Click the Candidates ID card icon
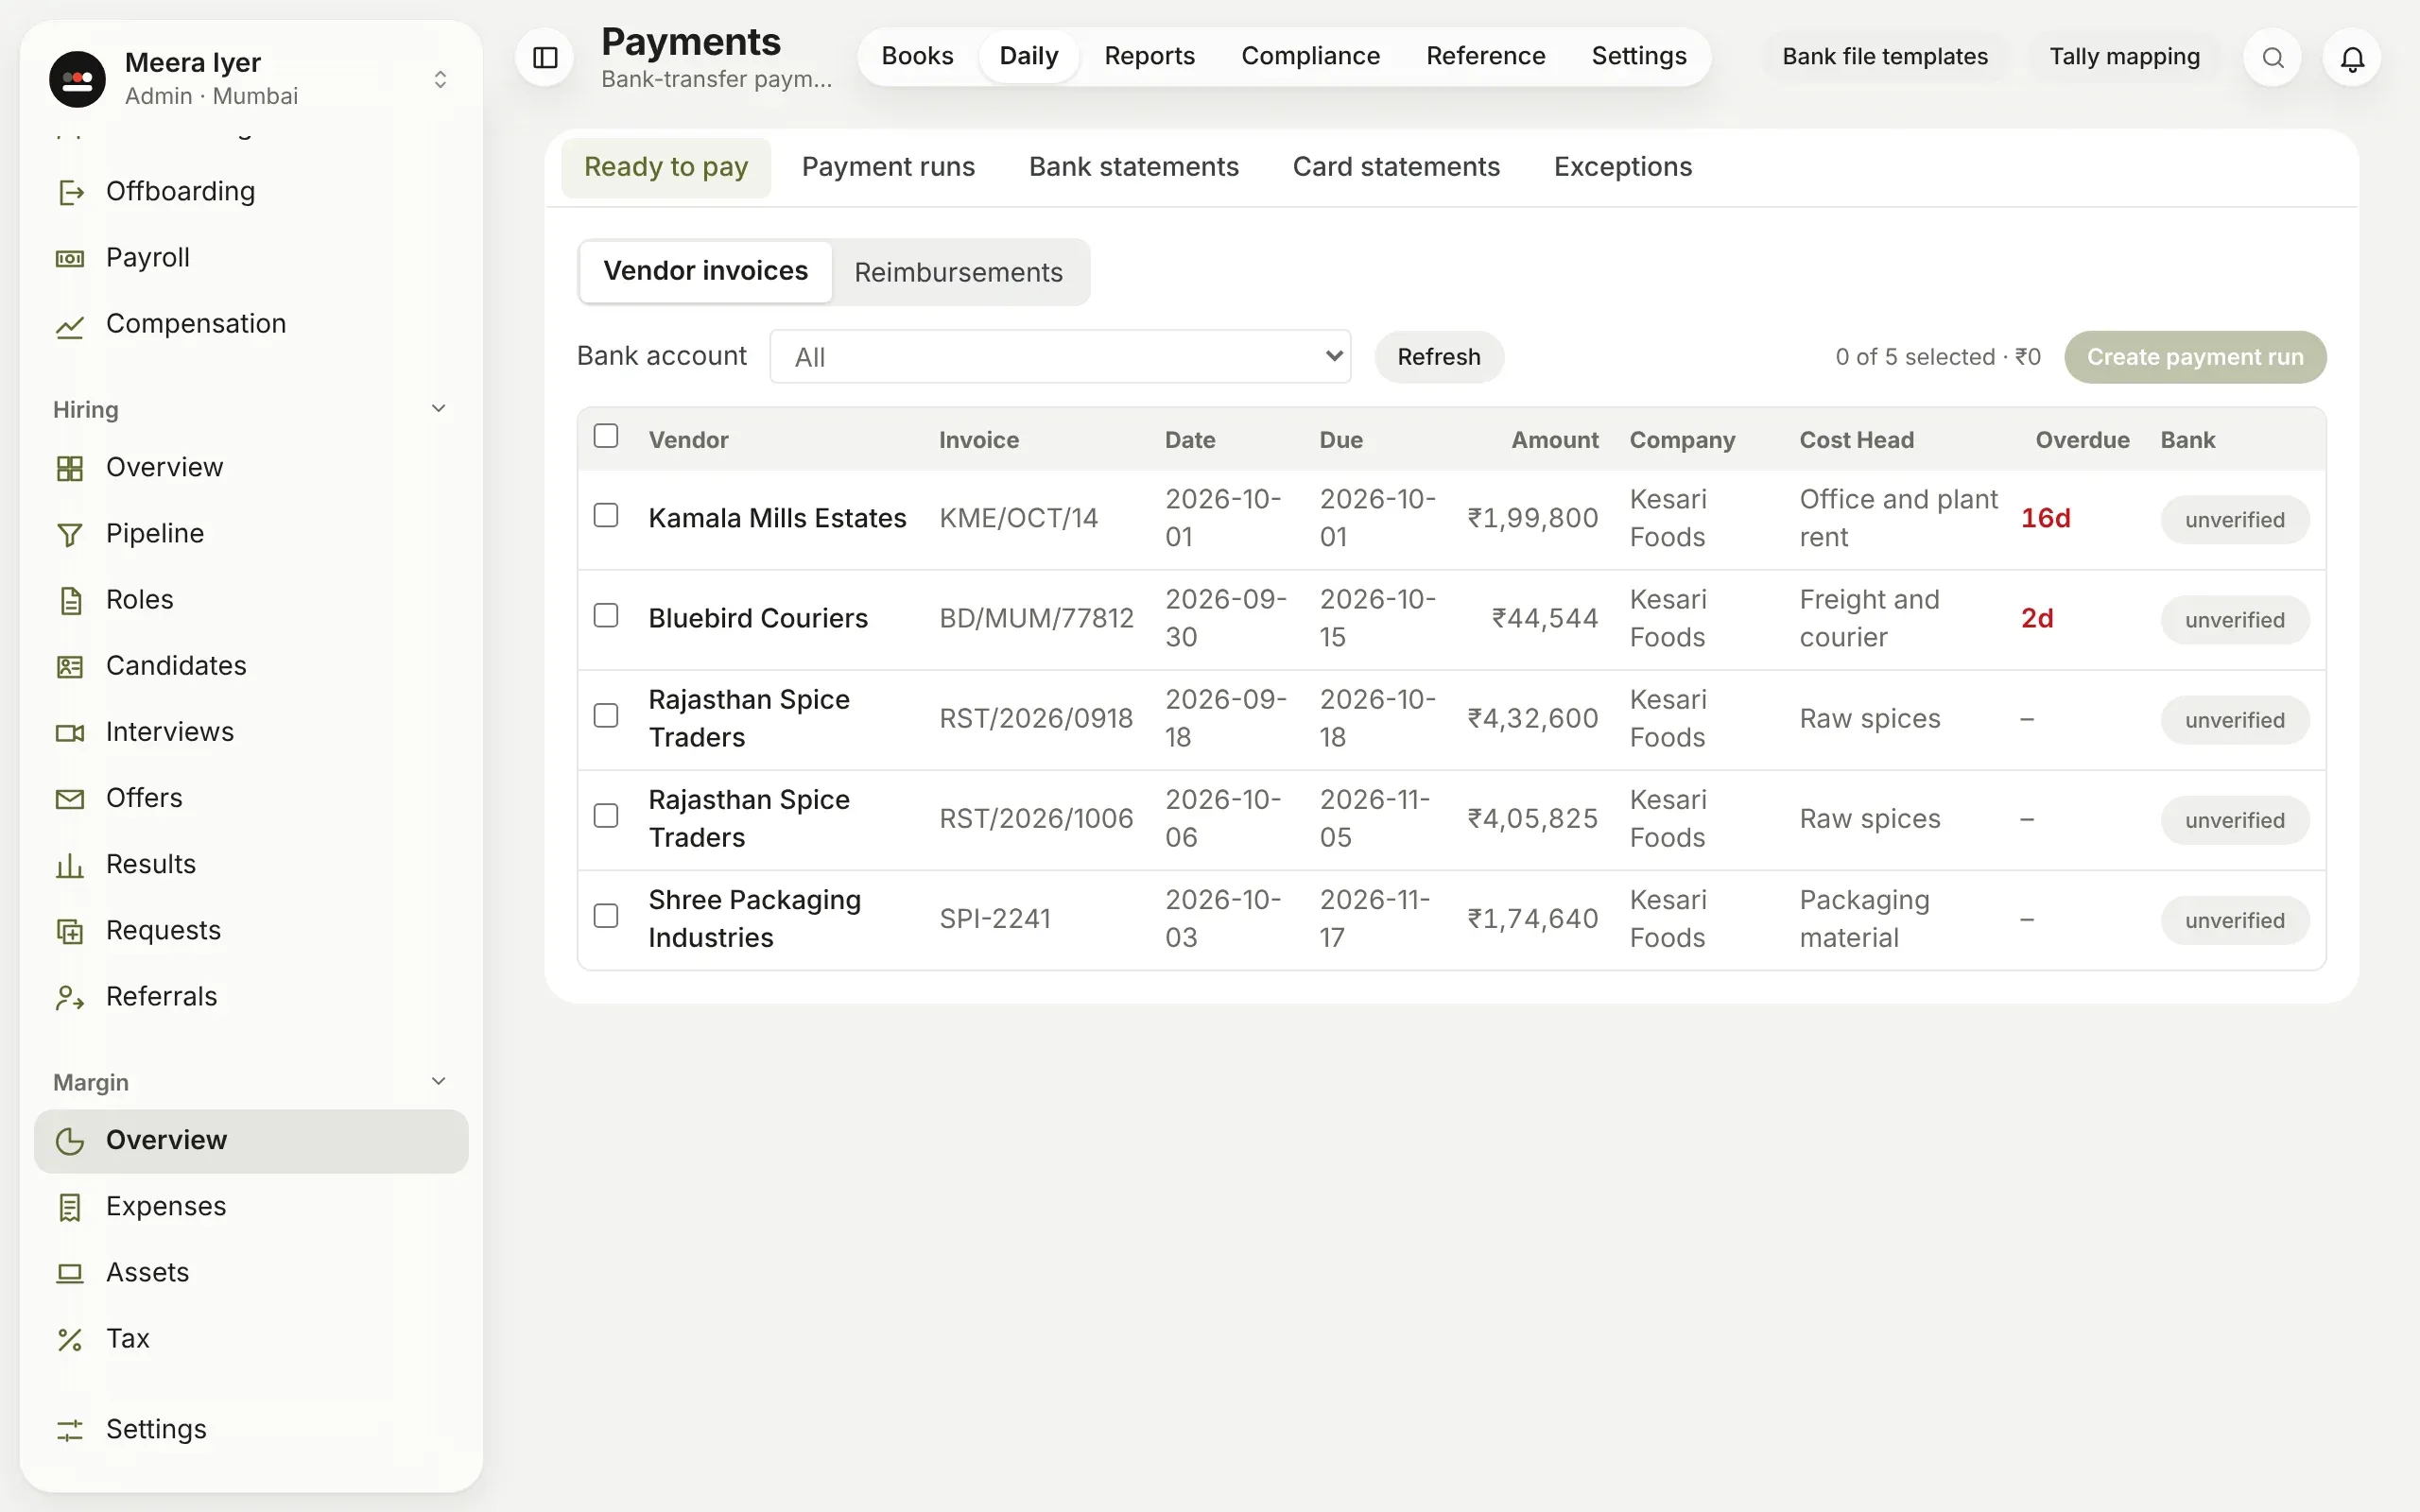The image size is (2420, 1512). click(x=70, y=666)
